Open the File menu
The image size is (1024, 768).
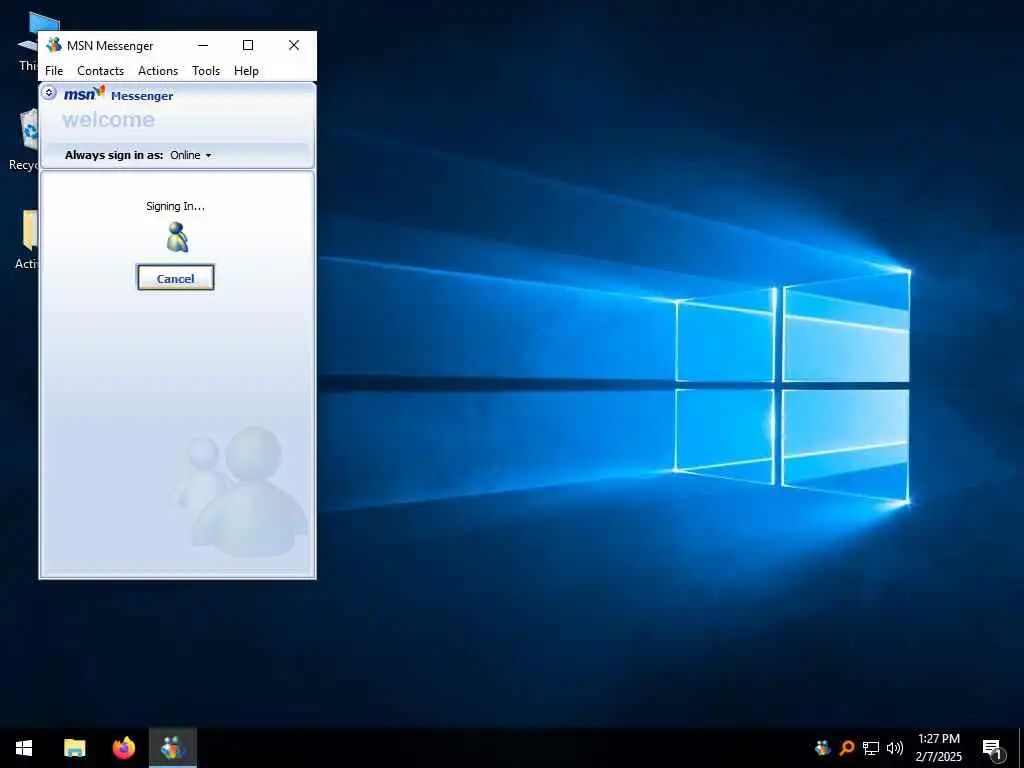[x=54, y=71]
